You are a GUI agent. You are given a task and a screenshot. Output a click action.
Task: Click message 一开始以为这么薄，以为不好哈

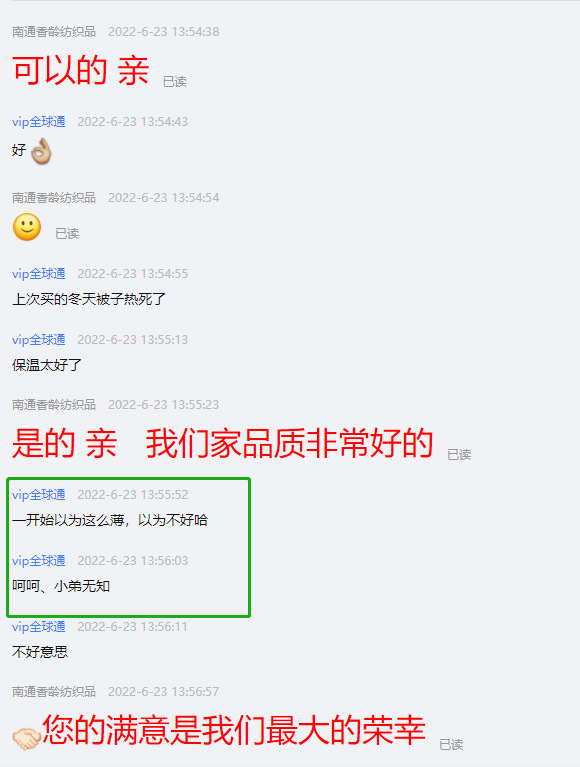tap(110, 520)
